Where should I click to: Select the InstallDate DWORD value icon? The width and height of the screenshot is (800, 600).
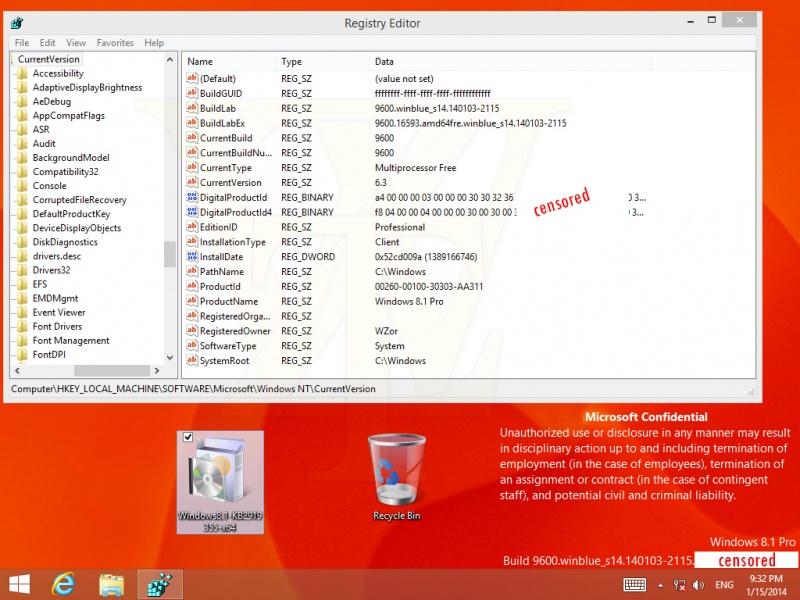192,256
